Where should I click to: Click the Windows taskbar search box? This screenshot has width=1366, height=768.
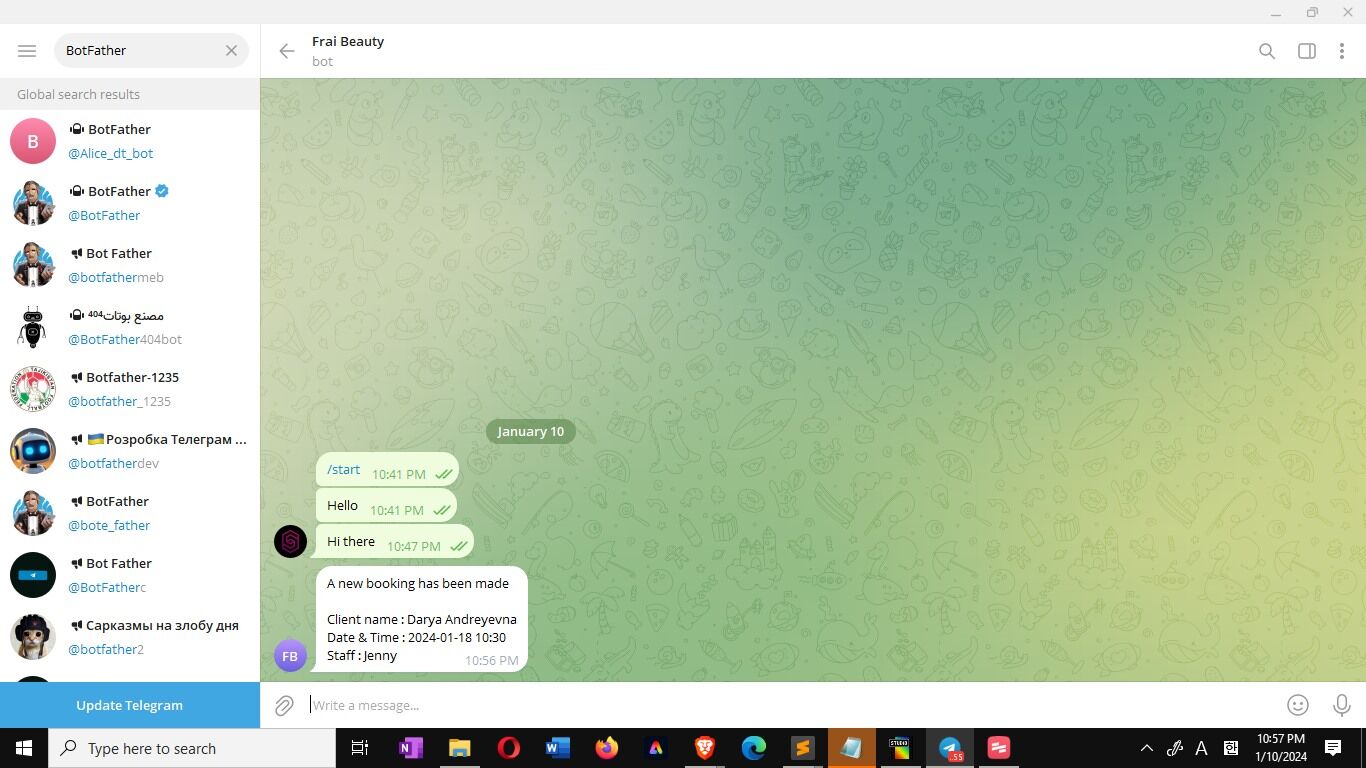click(192, 748)
